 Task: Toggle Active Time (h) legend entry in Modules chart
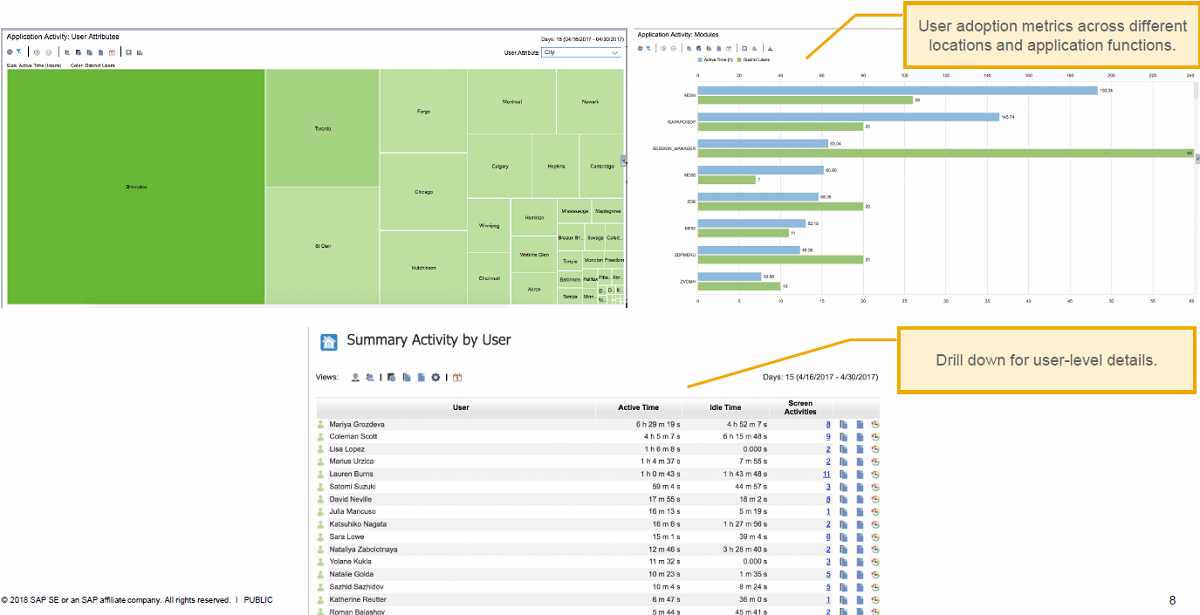(x=717, y=60)
